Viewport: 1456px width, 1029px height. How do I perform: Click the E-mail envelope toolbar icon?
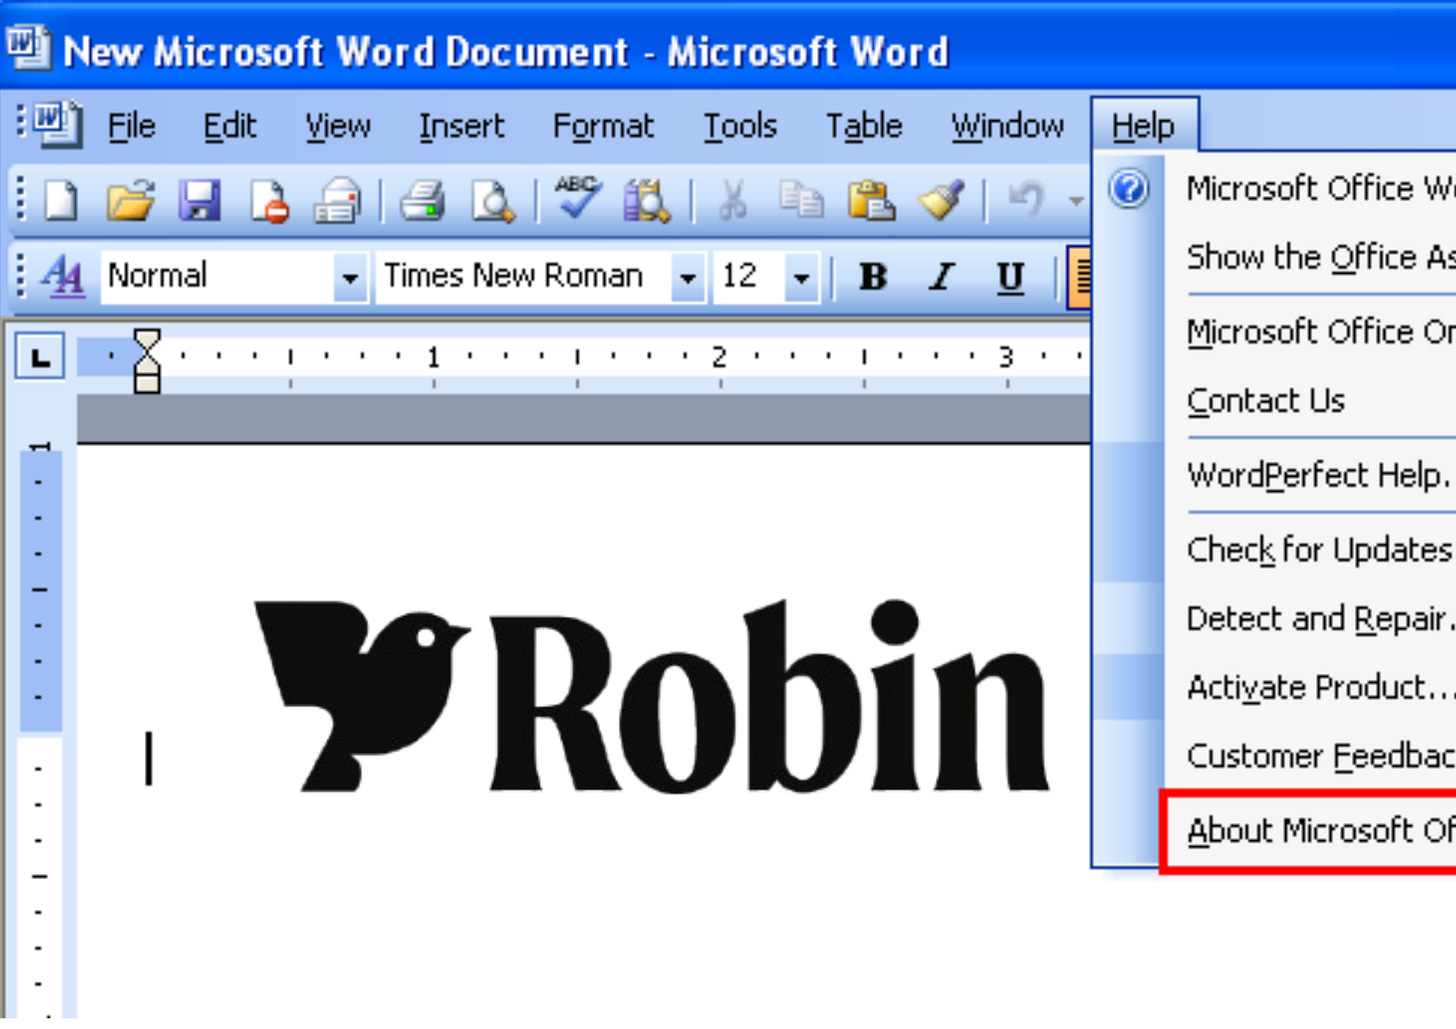pos(338,201)
